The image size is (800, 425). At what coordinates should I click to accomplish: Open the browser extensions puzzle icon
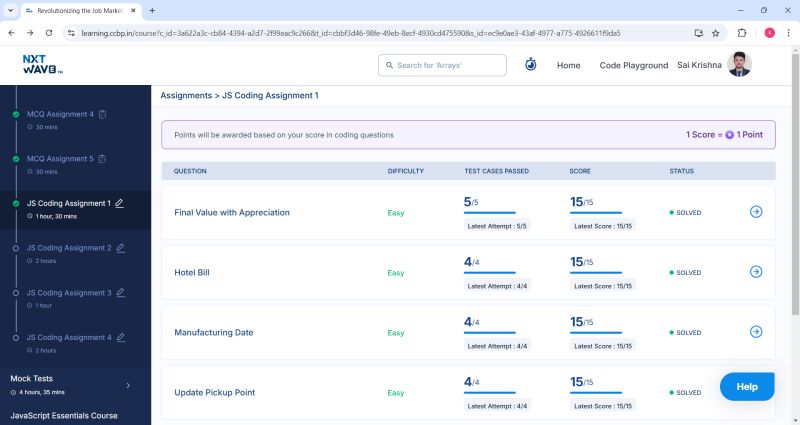742,33
